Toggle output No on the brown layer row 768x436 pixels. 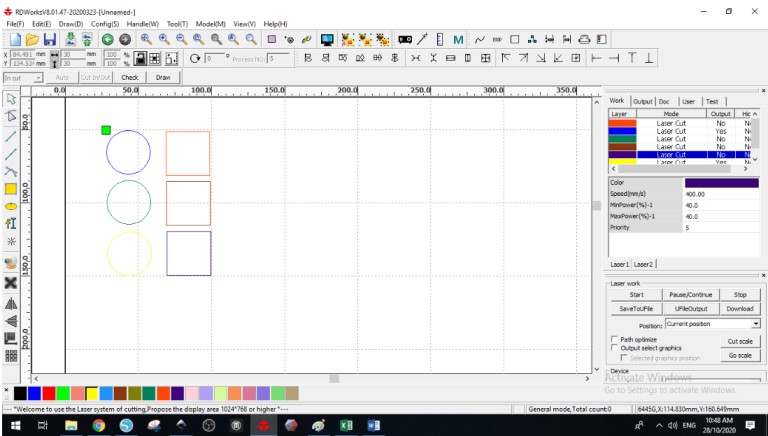(720, 147)
